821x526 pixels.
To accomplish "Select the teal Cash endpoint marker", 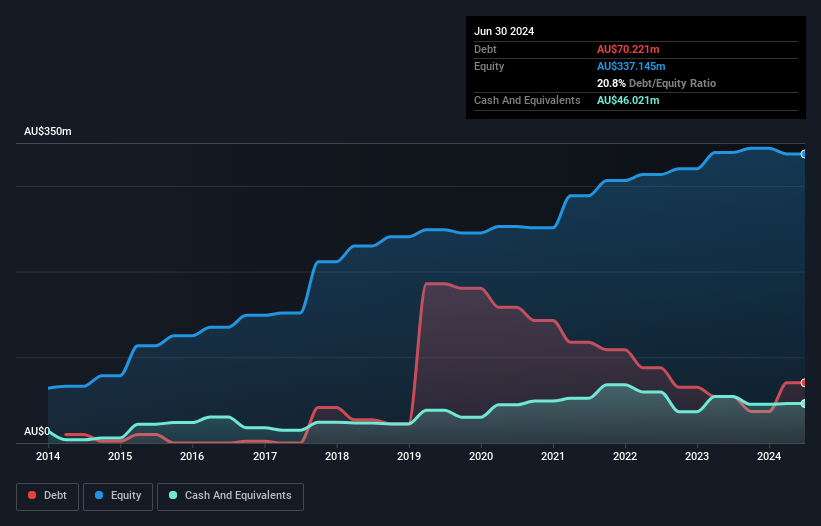I will click(x=804, y=404).
